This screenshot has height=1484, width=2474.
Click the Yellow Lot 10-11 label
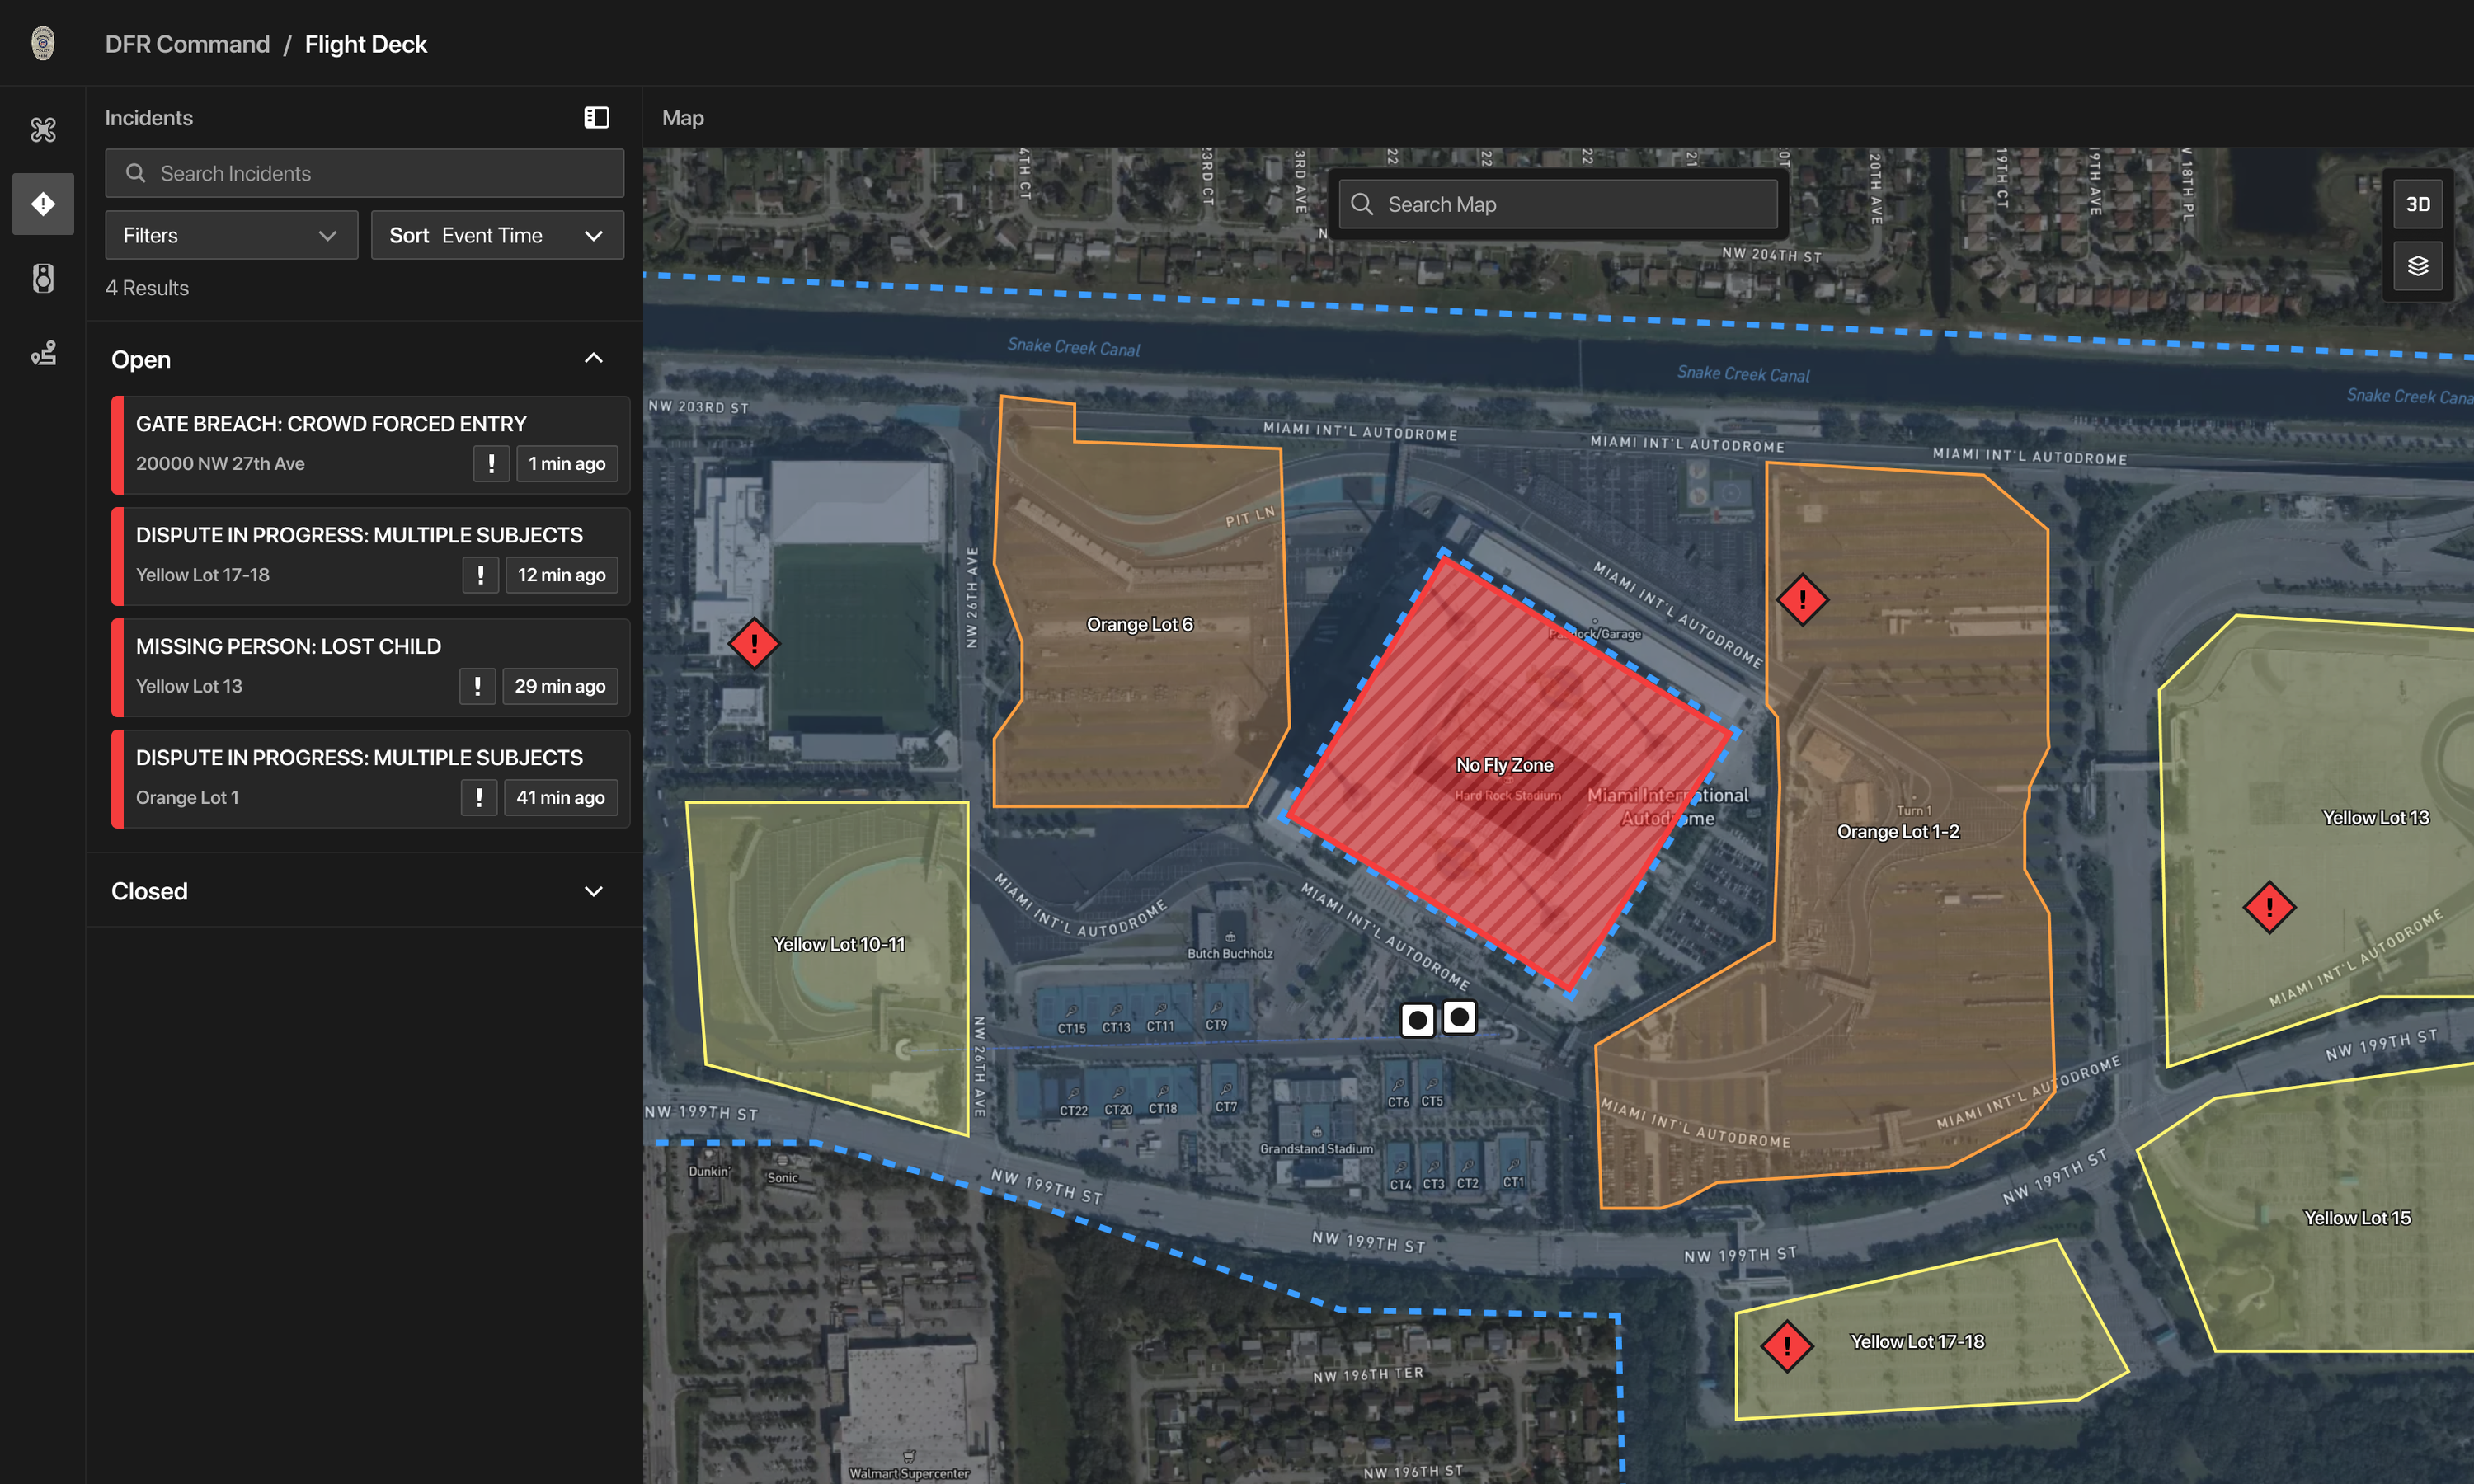[839, 945]
